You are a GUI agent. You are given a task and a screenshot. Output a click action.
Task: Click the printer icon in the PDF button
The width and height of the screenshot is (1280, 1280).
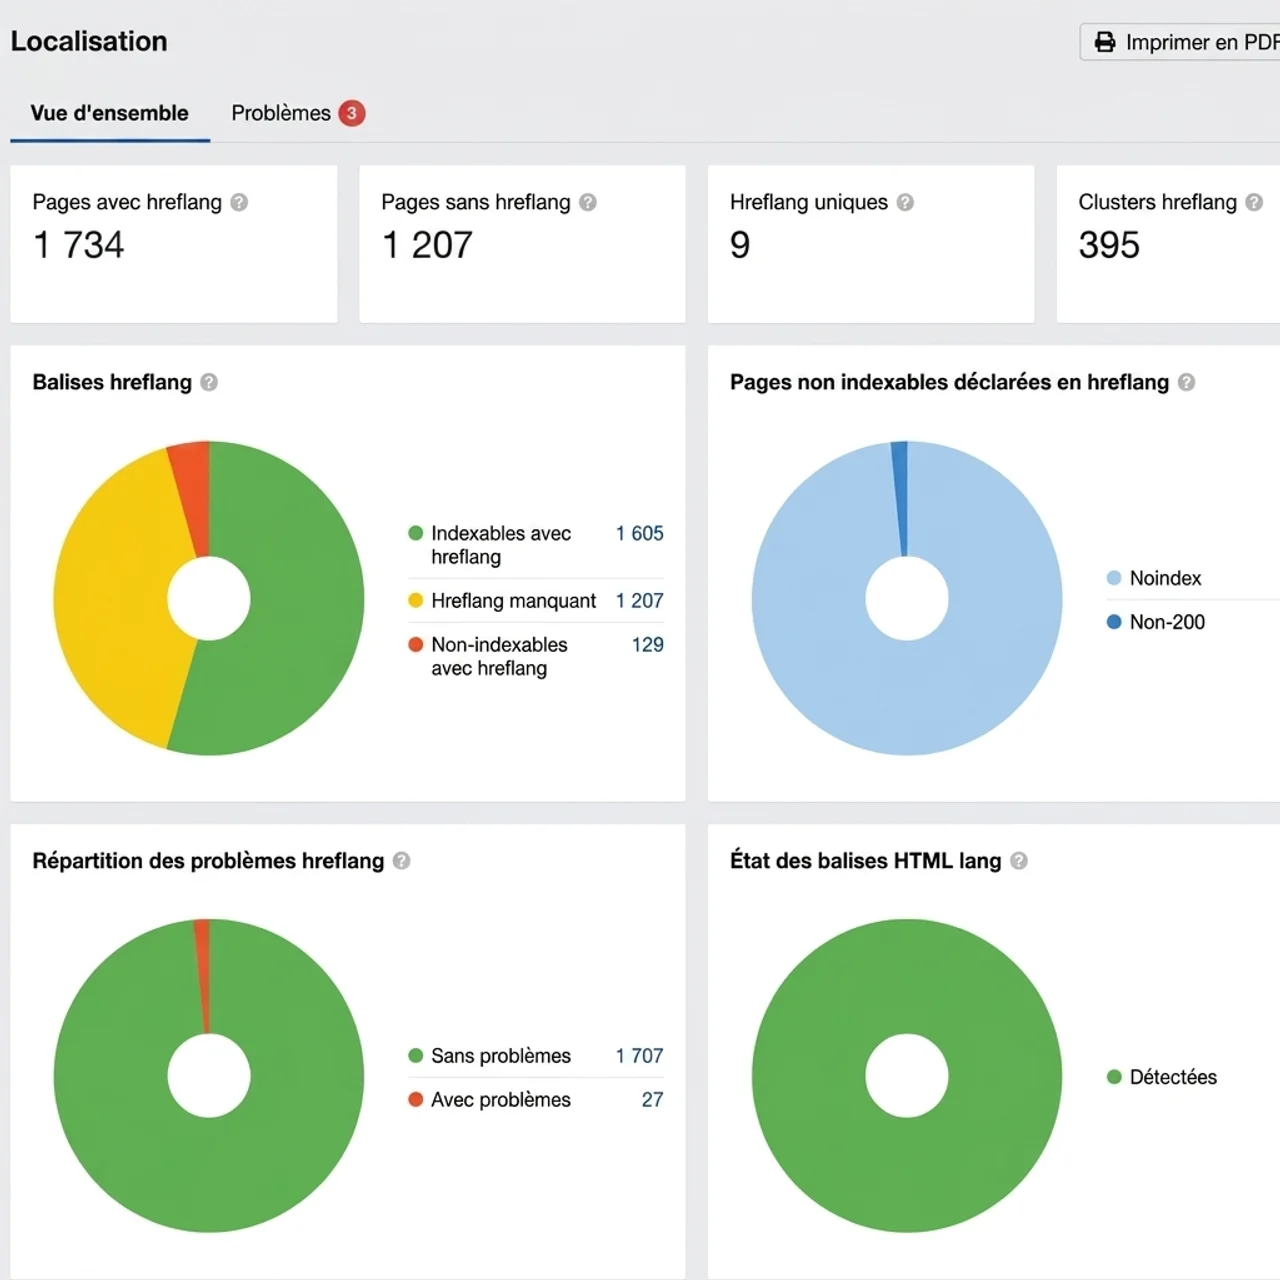coord(1104,42)
